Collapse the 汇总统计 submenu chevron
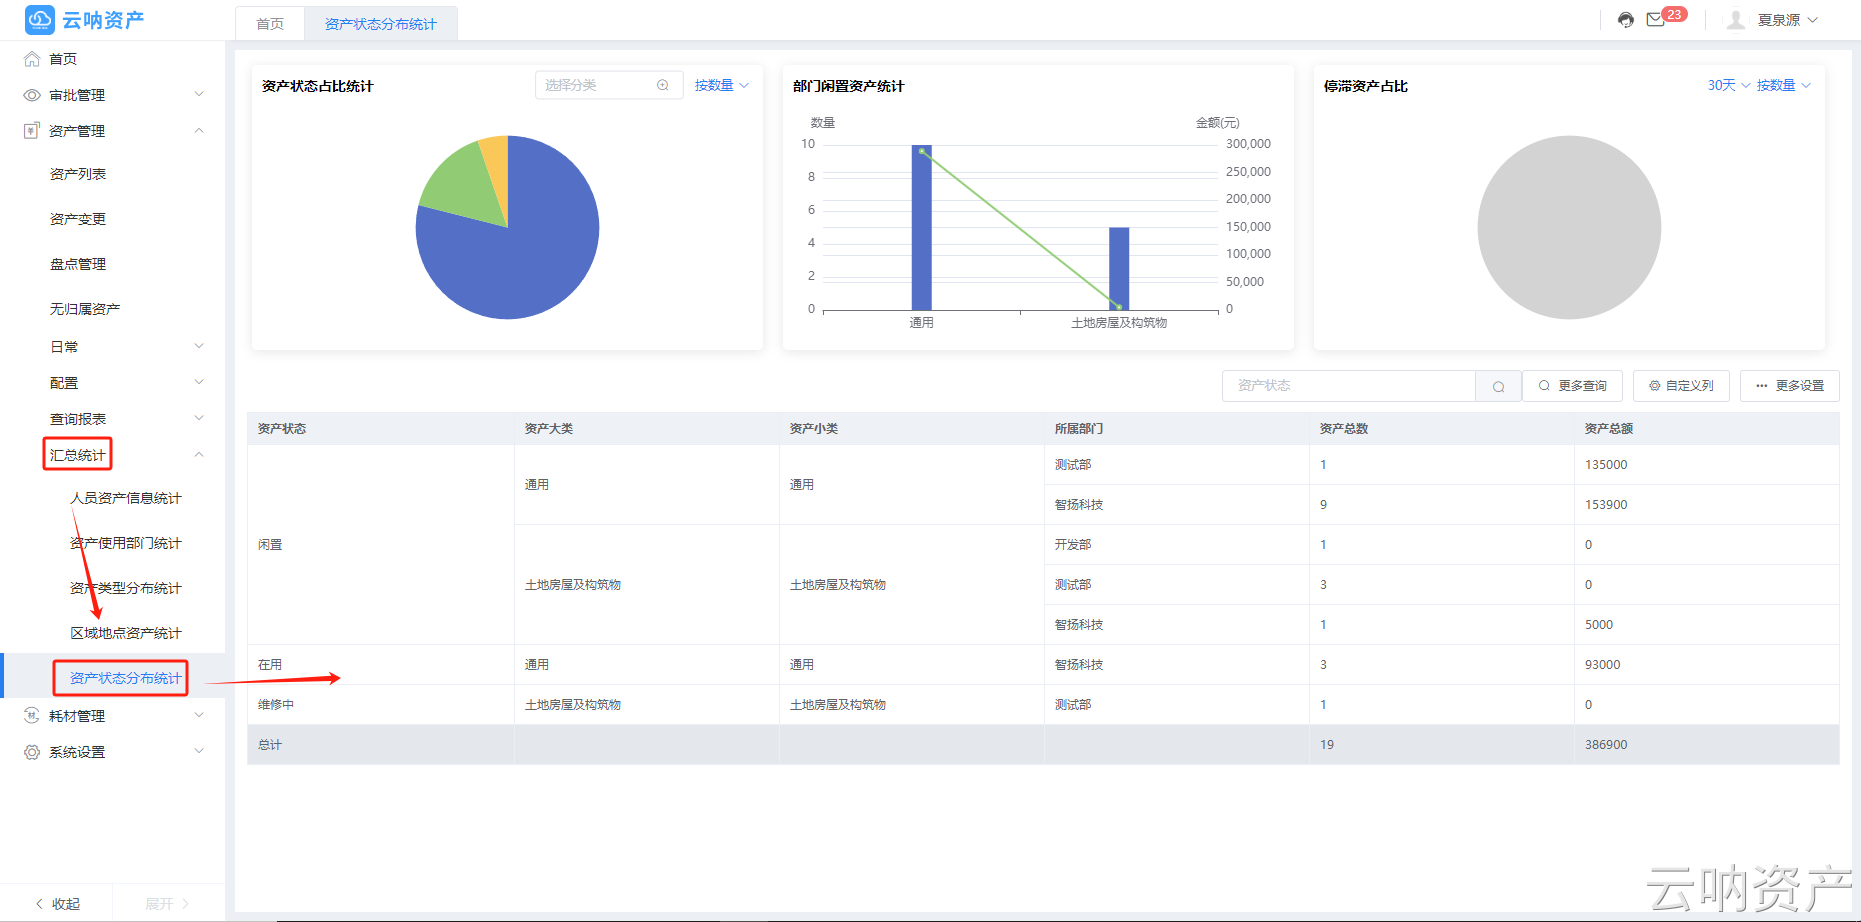The height and width of the screenshot is (922, 1861). [199, 455]
